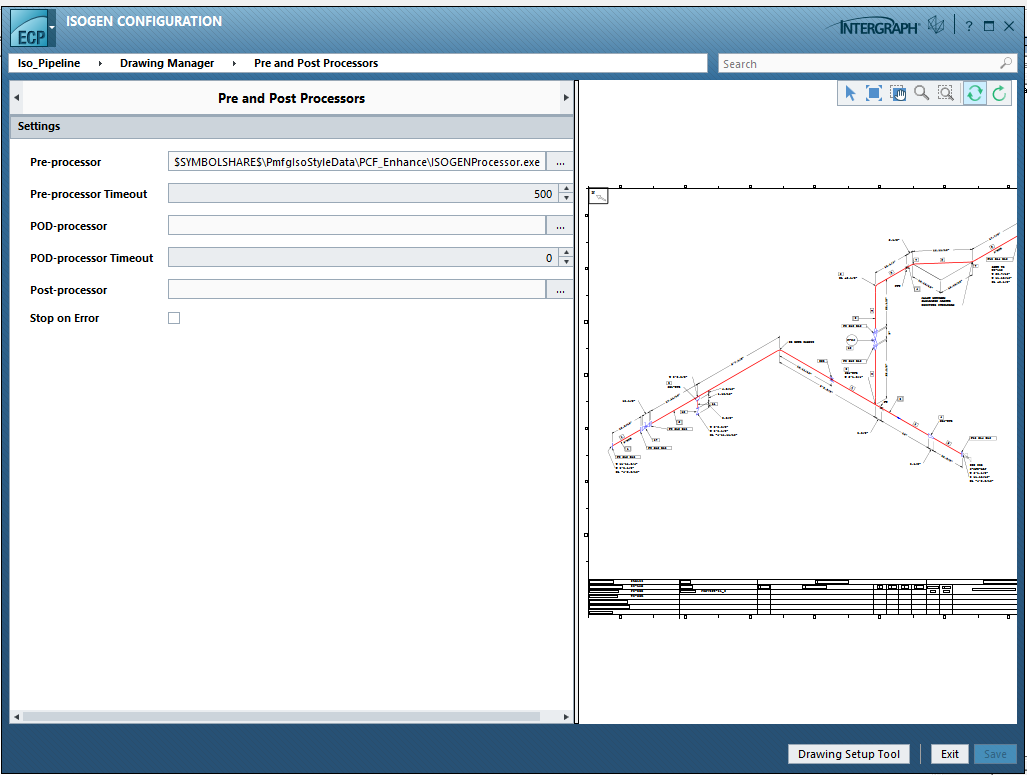Click the ECP application logo
This screenshot has height=775, width=1027.
(29, 29)
